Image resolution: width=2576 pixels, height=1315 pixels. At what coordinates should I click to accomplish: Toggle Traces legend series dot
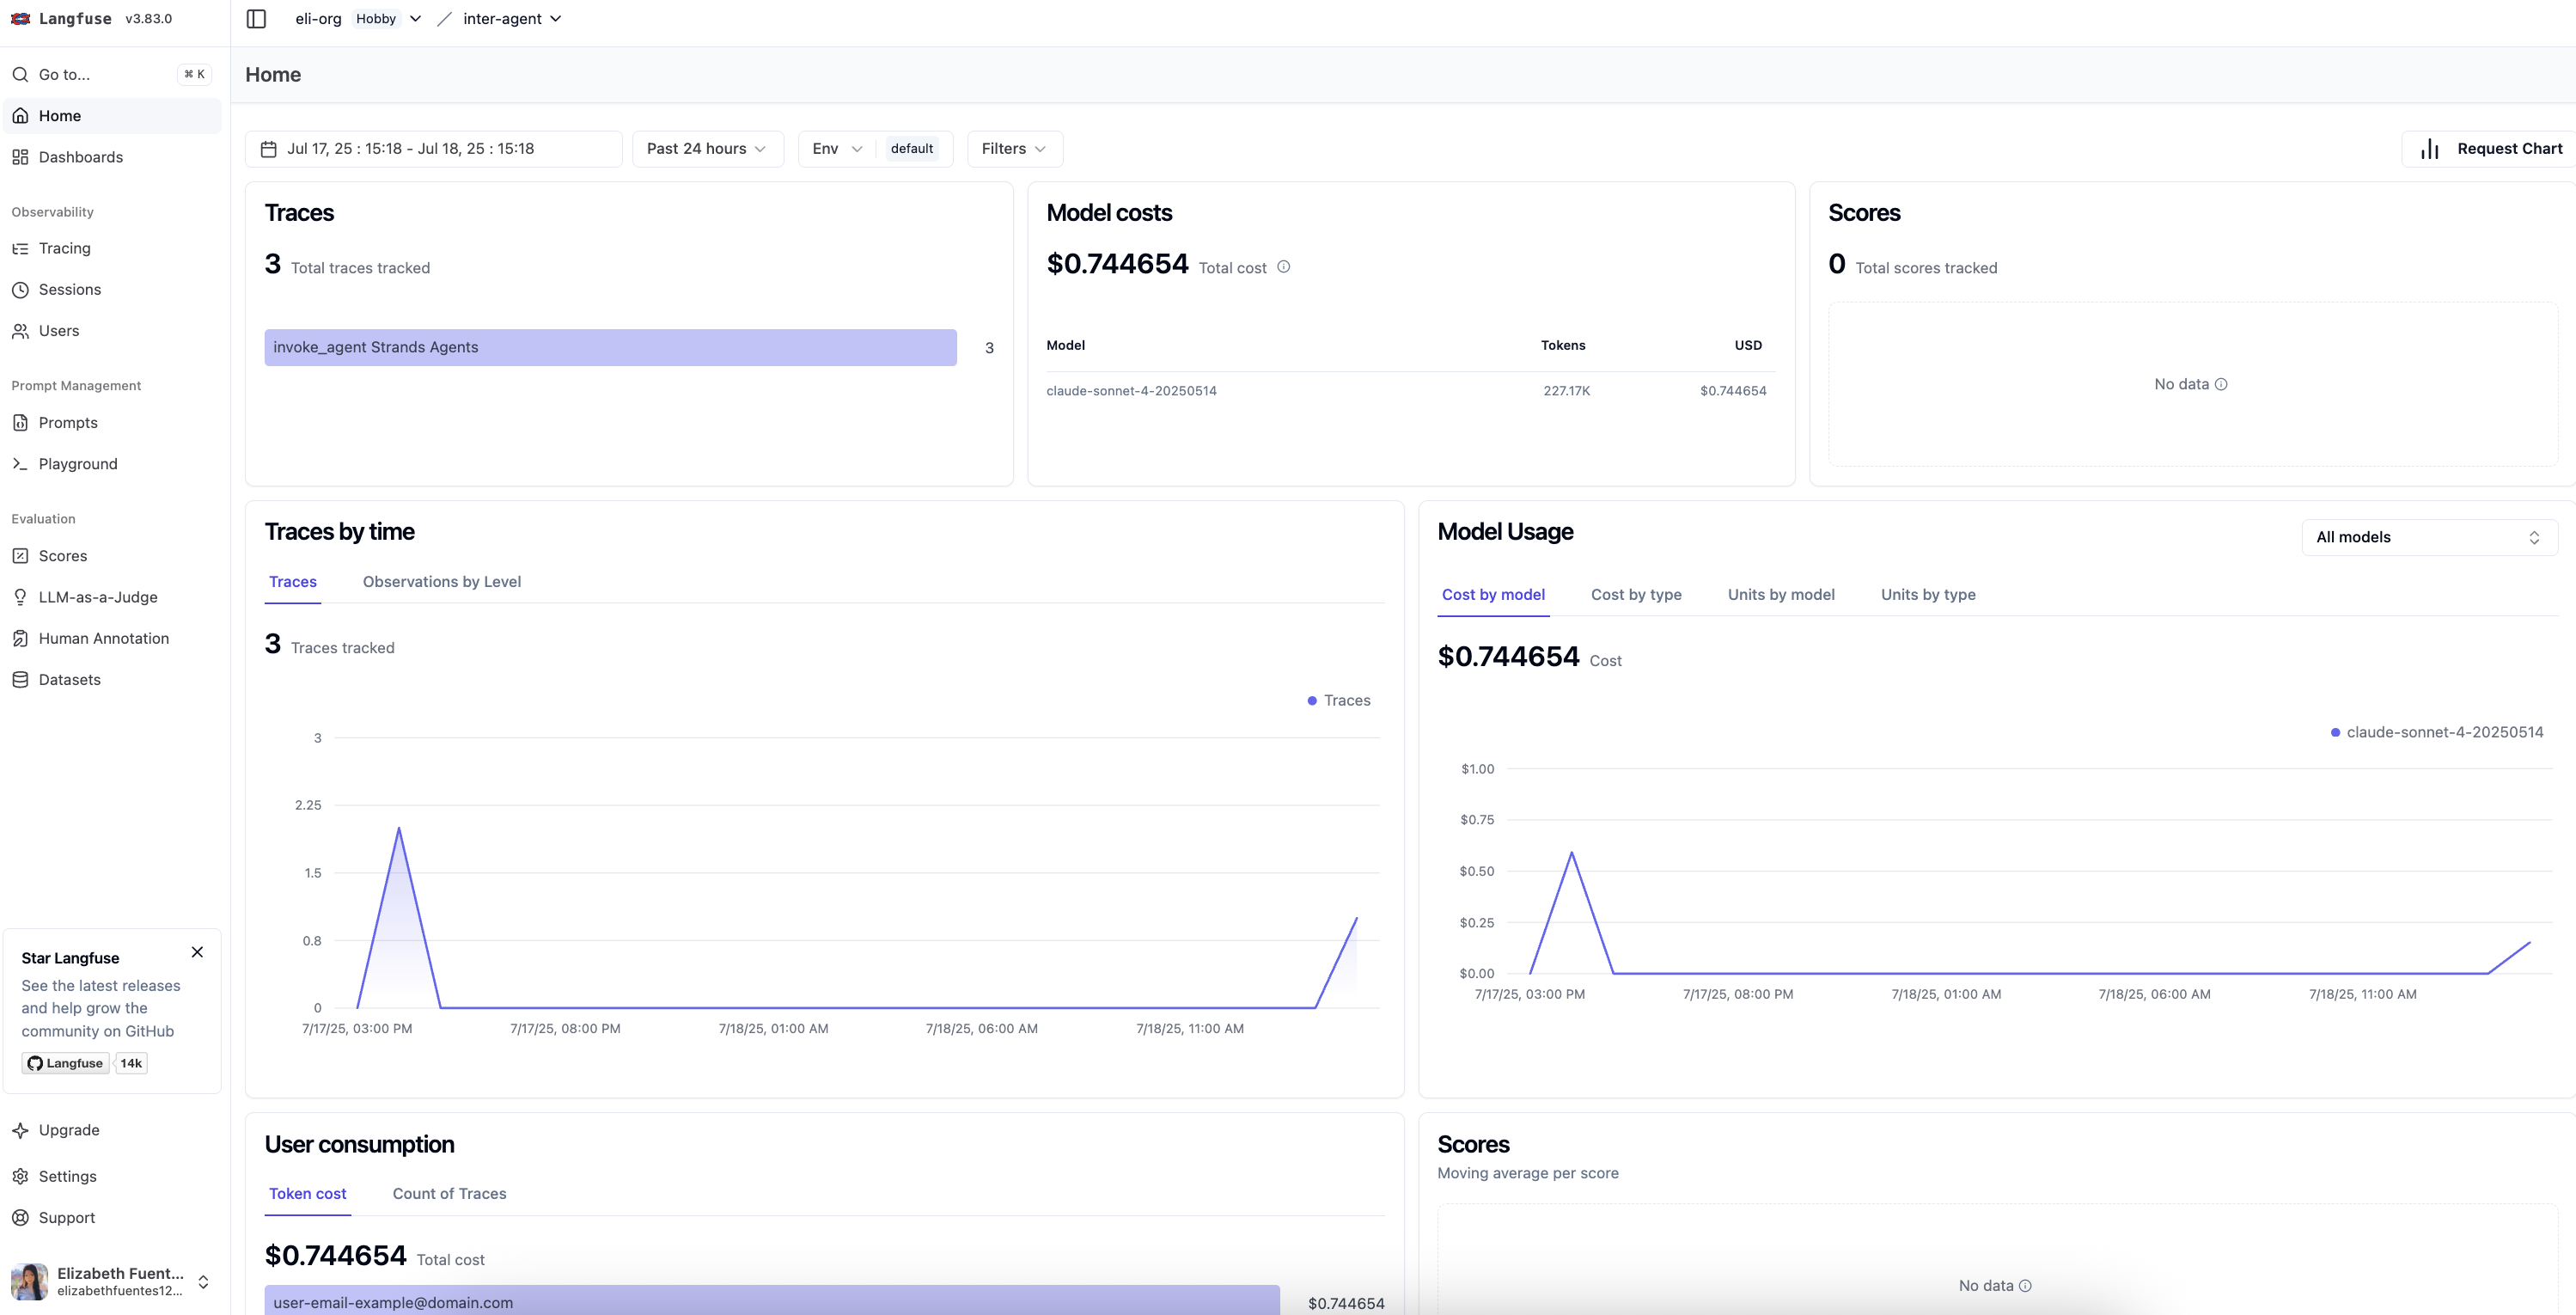point(1312,701)
